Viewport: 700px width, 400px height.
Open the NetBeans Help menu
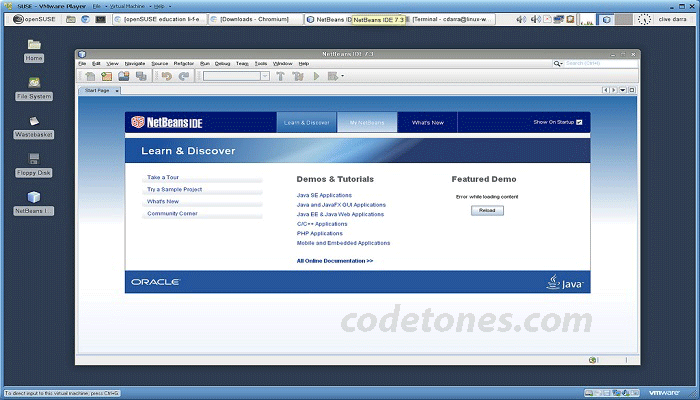(304, 64)
